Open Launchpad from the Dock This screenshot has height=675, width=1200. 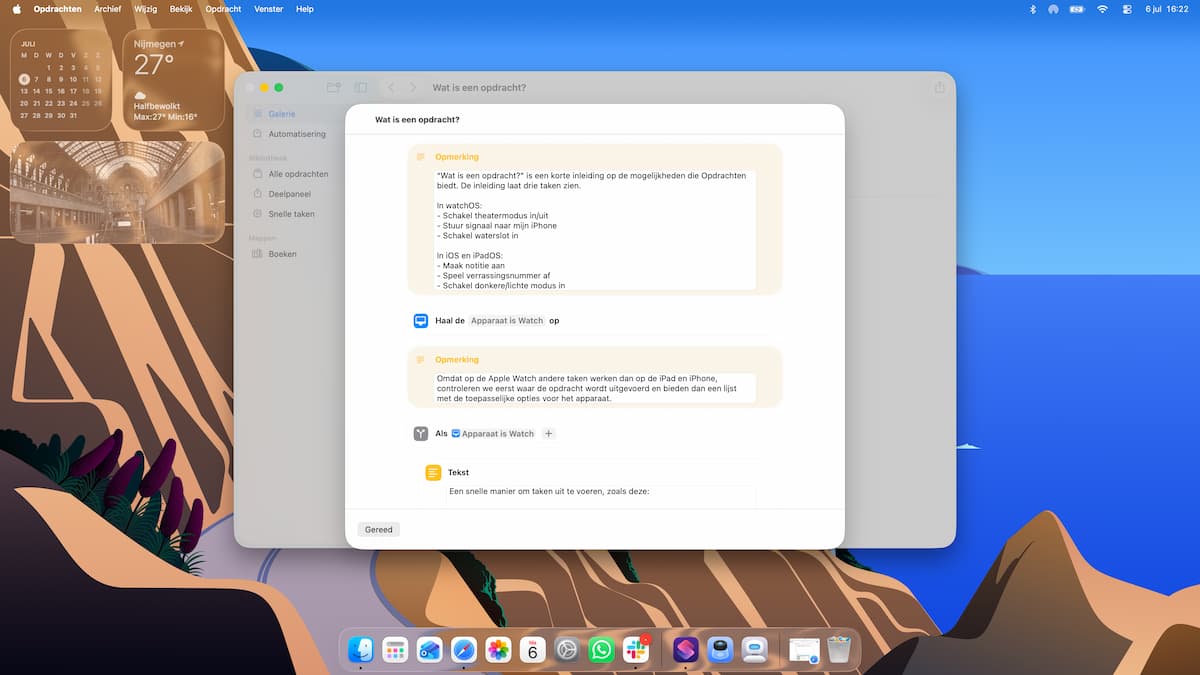[395, 650]
